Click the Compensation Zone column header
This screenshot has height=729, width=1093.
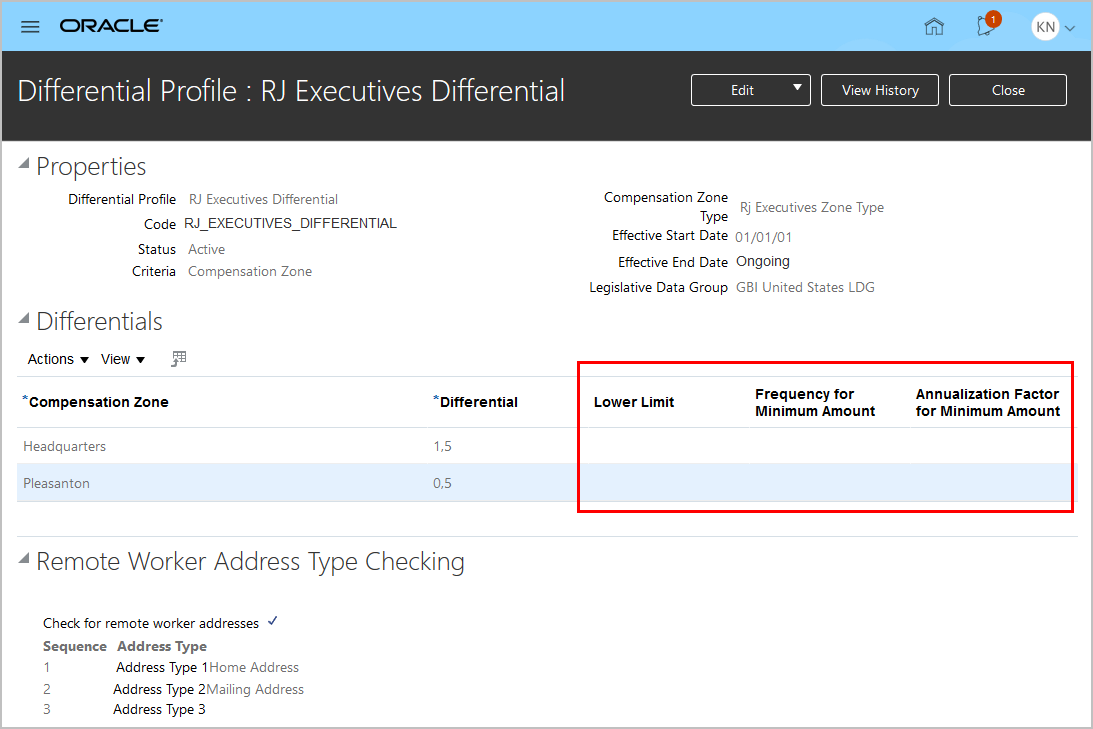click(x=99, y=402)
